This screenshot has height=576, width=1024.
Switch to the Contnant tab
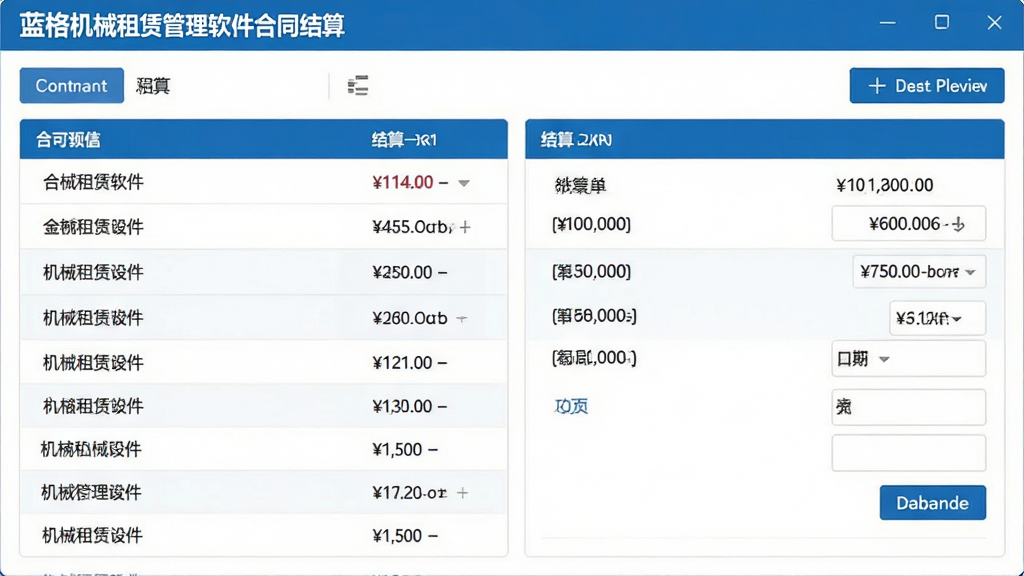click(71, 86)
